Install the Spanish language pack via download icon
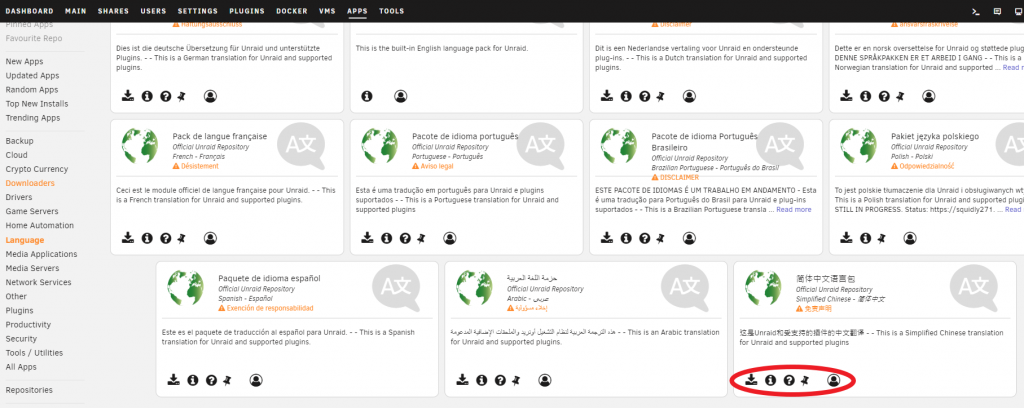Image resolution: width=1024 pixels, height=408 pixels. (173, 379)
